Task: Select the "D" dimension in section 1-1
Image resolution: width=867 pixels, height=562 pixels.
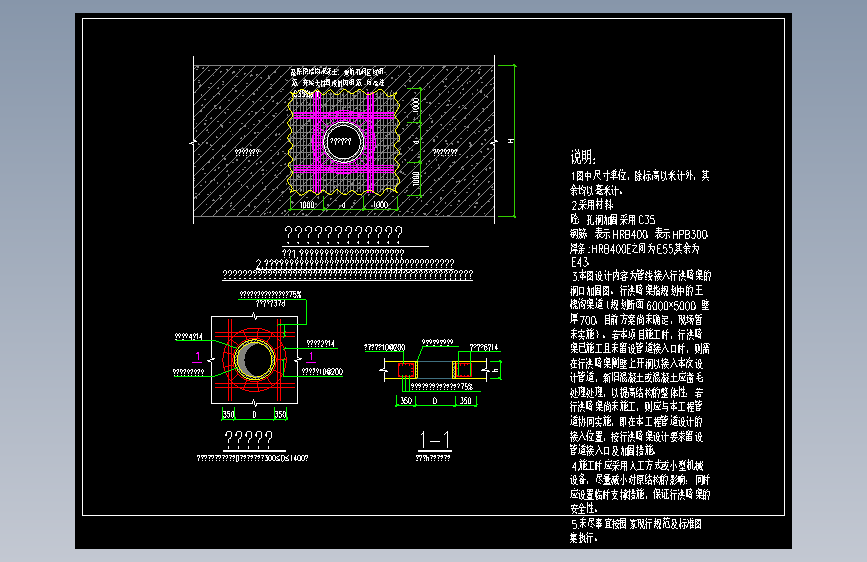Action: point(435,400)
